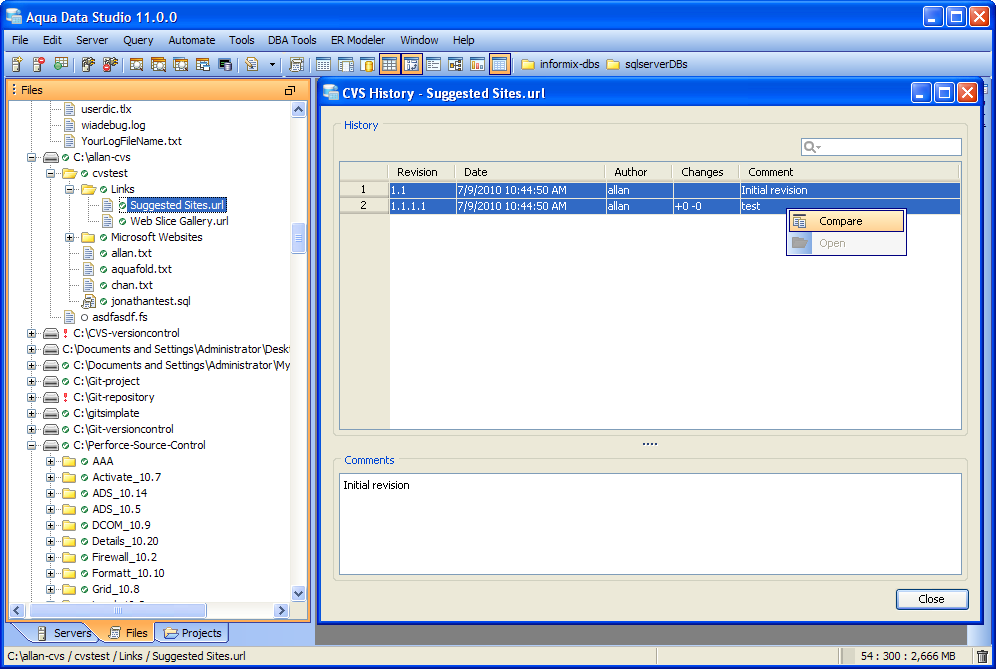Screen dimensions: 996x669
Task: Click the Author column header
Action: (x=638, y=172)
